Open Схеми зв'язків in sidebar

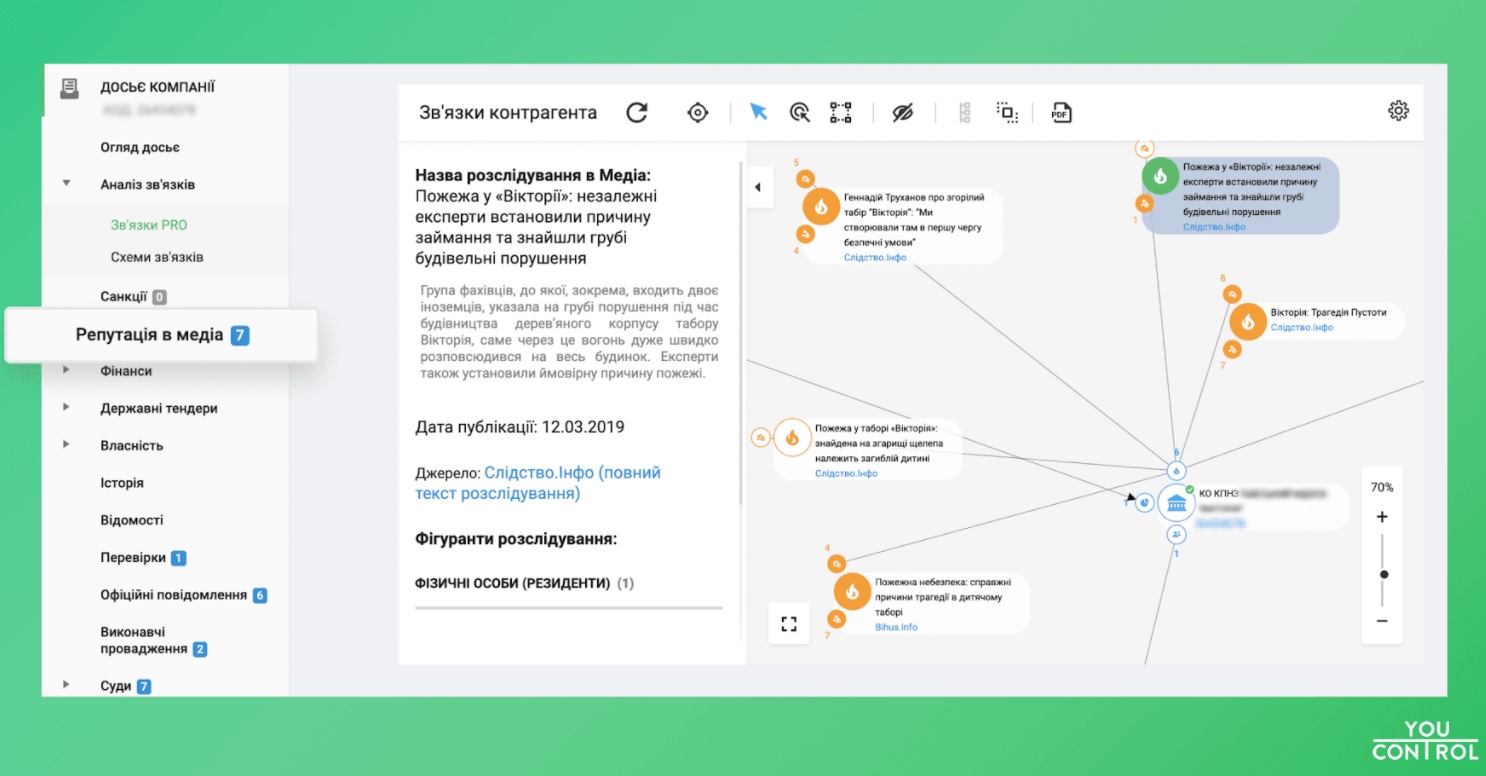coord(157,257)
